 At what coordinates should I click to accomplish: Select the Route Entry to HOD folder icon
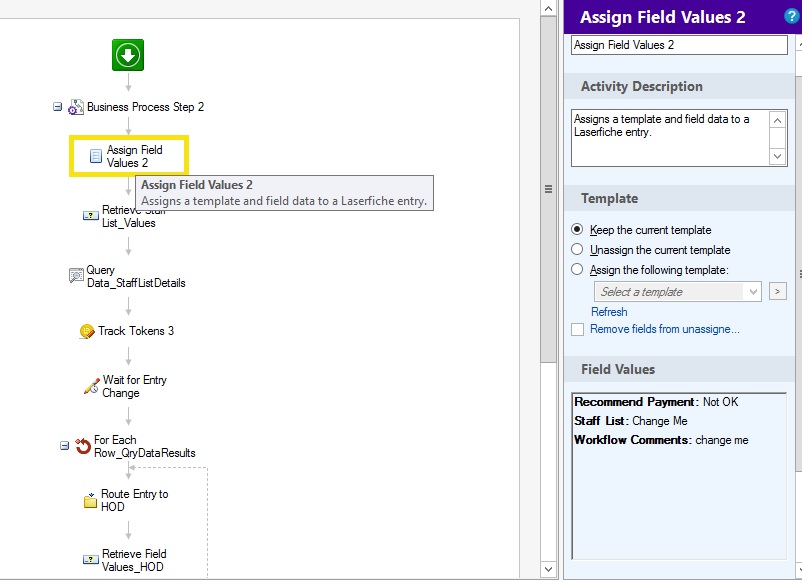click(90, 501)
